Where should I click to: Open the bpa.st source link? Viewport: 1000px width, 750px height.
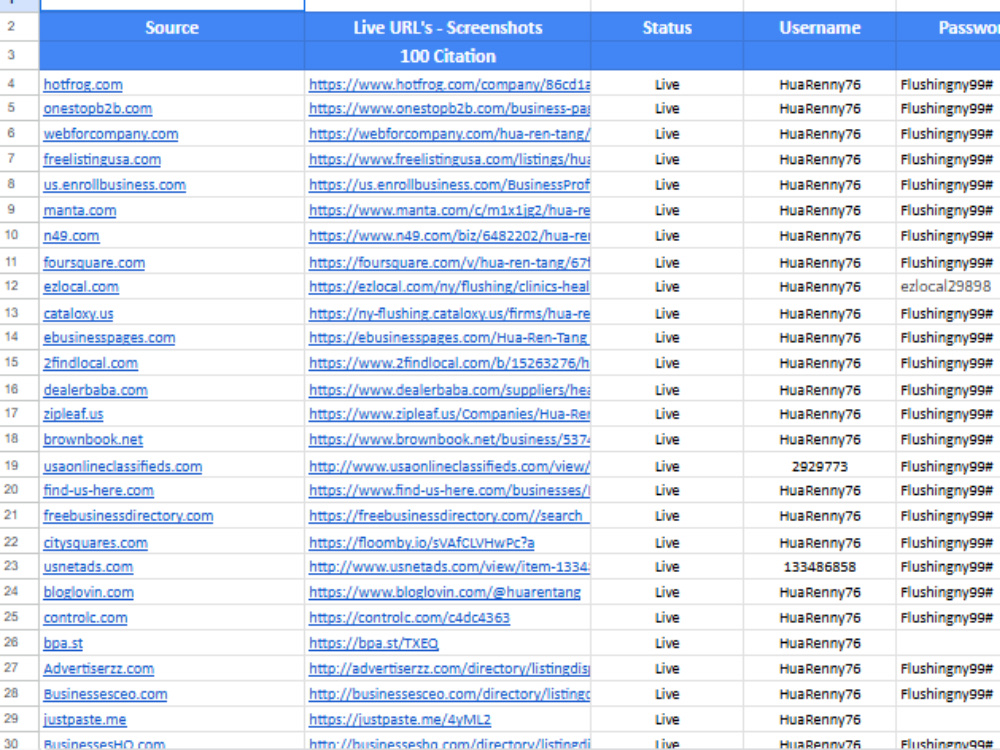click(63, 644)
